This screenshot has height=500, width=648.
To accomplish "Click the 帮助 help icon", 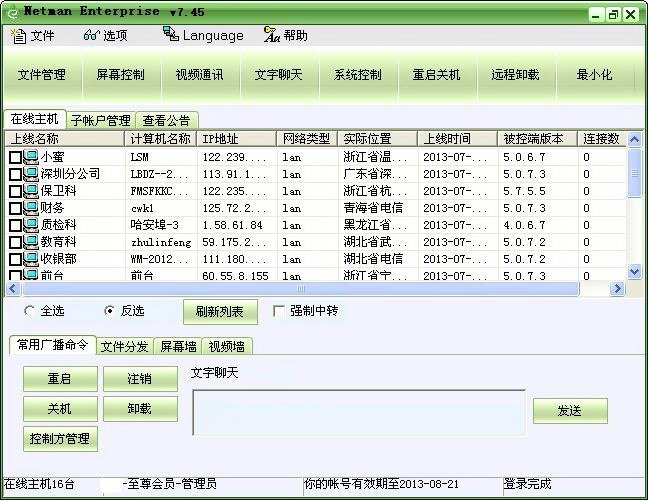I will [x=272, y=35].
